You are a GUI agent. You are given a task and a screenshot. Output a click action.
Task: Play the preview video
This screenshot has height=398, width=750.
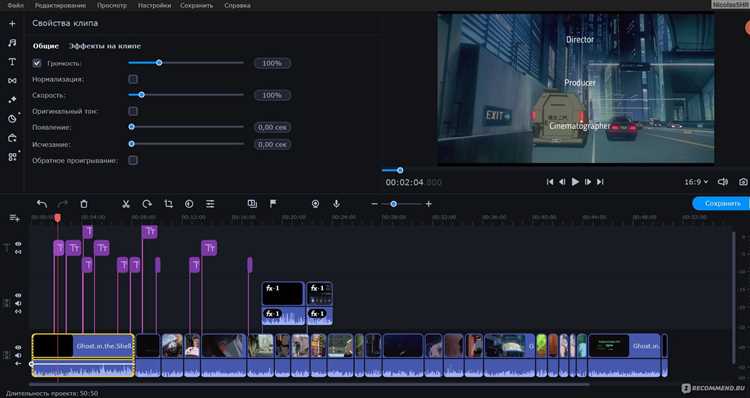[575, 182]
